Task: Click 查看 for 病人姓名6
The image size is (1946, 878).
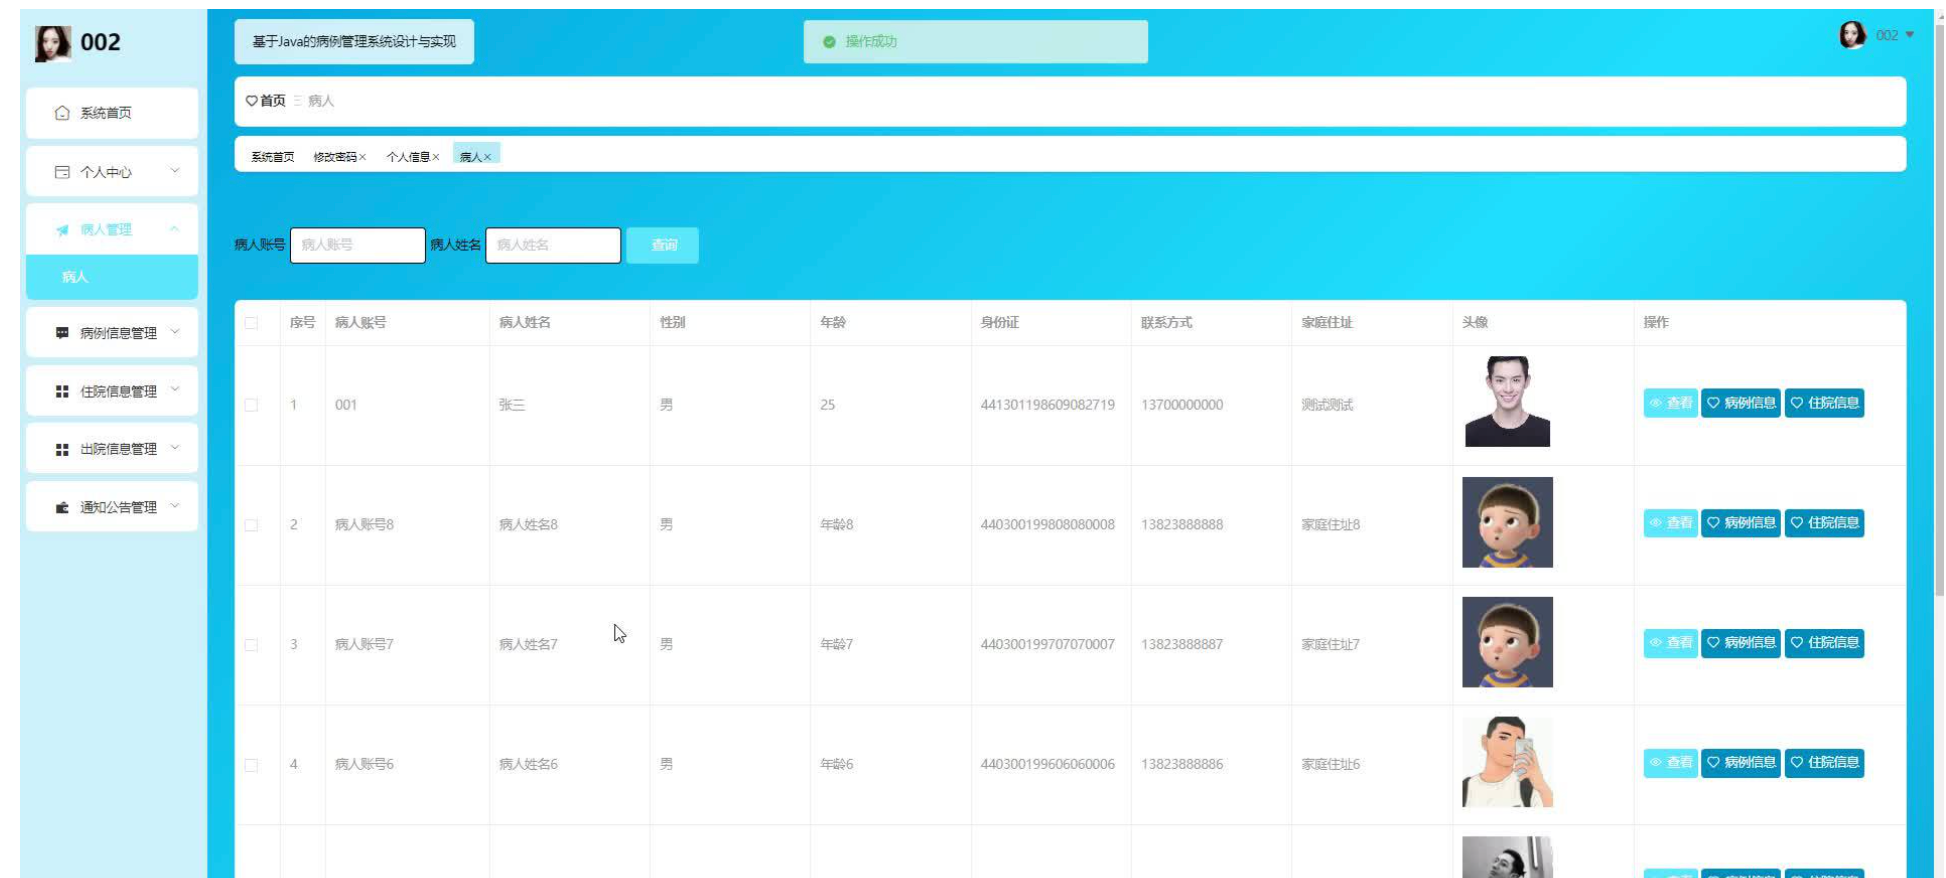Action: 1670,763
